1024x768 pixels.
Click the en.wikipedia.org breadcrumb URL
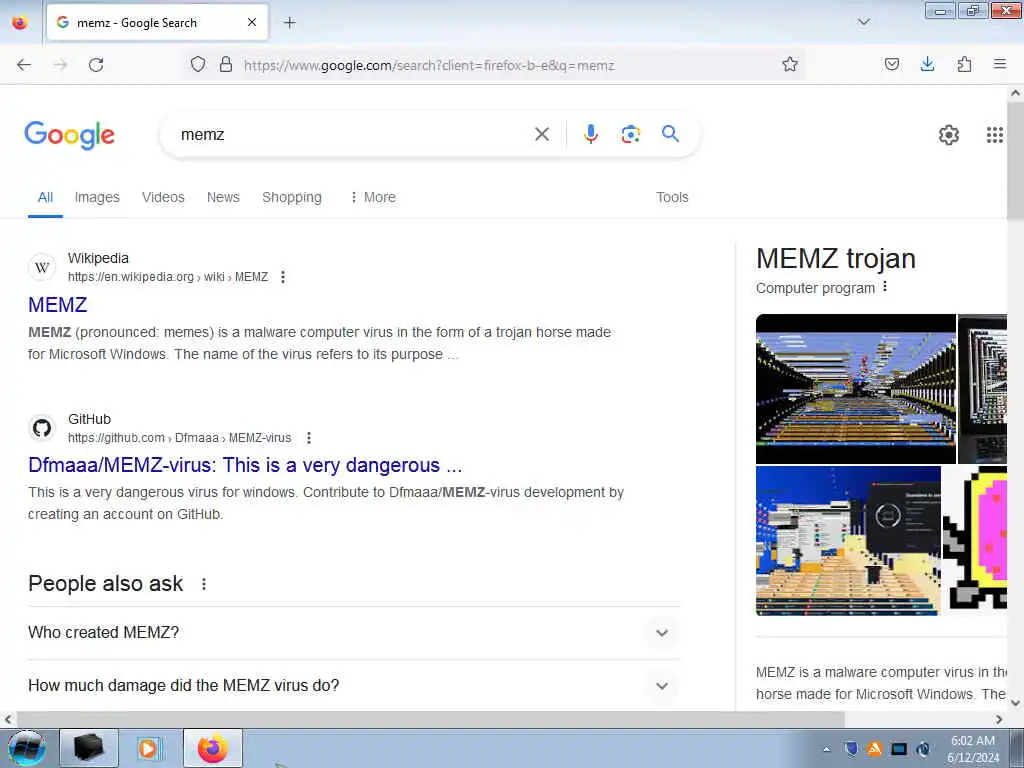coord(168,277)
